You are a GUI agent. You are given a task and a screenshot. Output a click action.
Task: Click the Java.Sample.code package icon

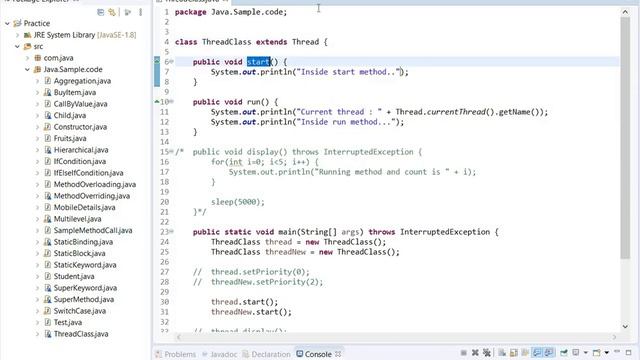pos(38,69)
